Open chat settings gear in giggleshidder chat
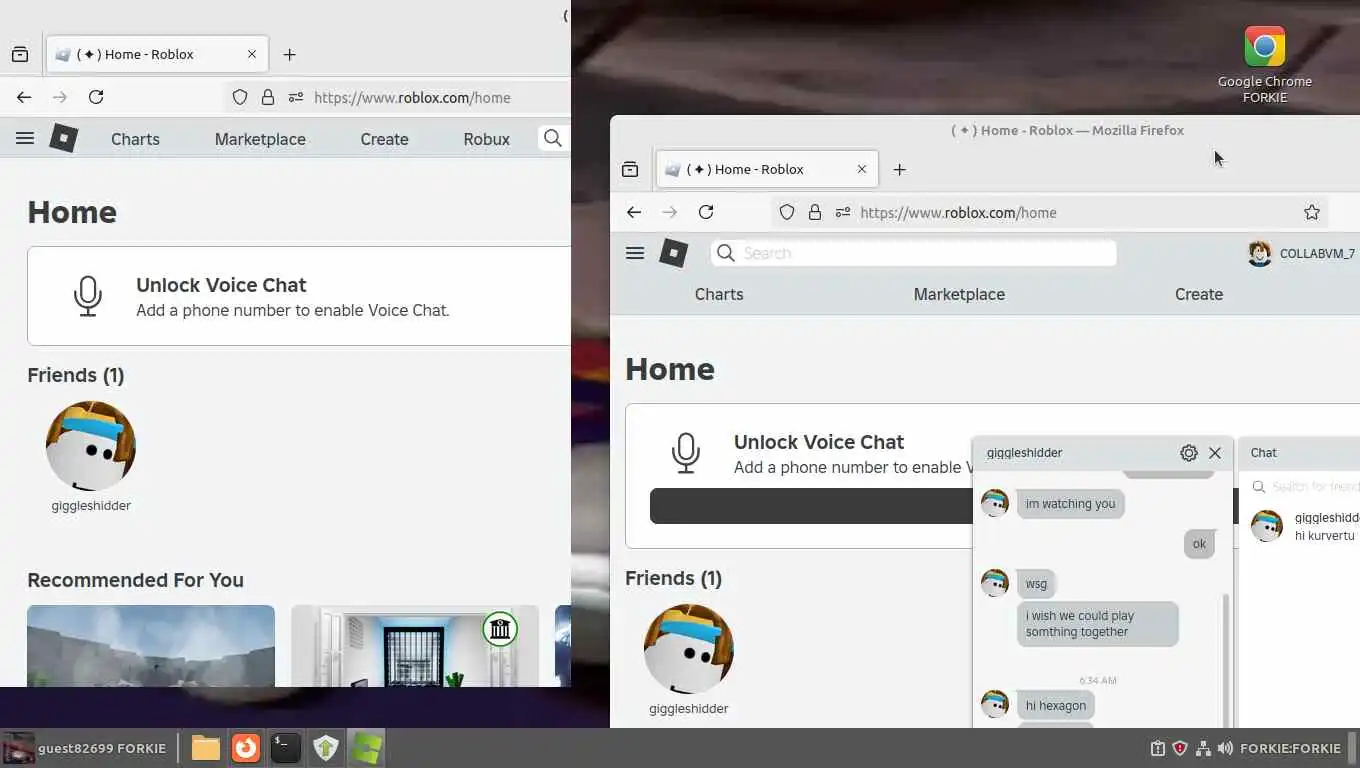1360x768 pixels. (1189, 453)
